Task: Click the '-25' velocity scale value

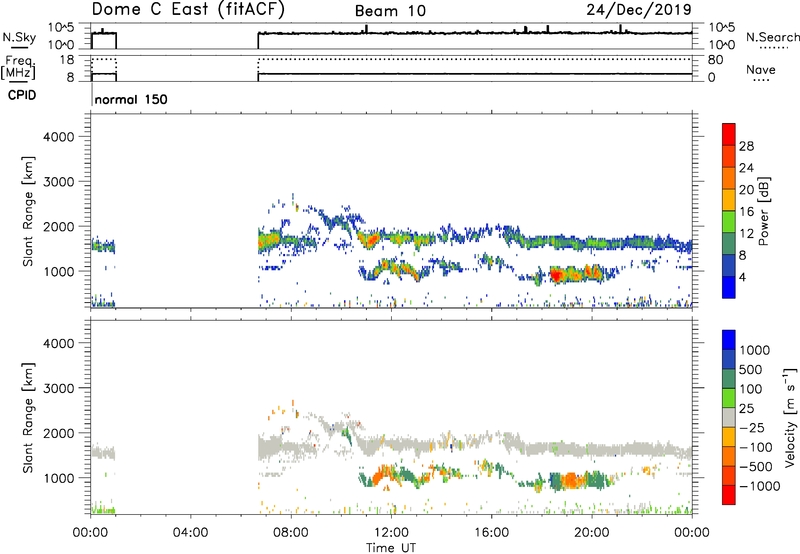Action: pos(753,427)
